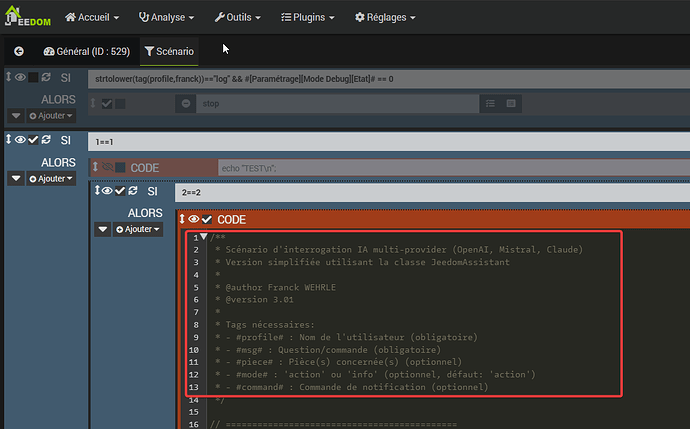
Task: Click the move handle of the orange CODE block
Action: click(x=182, y=219)
